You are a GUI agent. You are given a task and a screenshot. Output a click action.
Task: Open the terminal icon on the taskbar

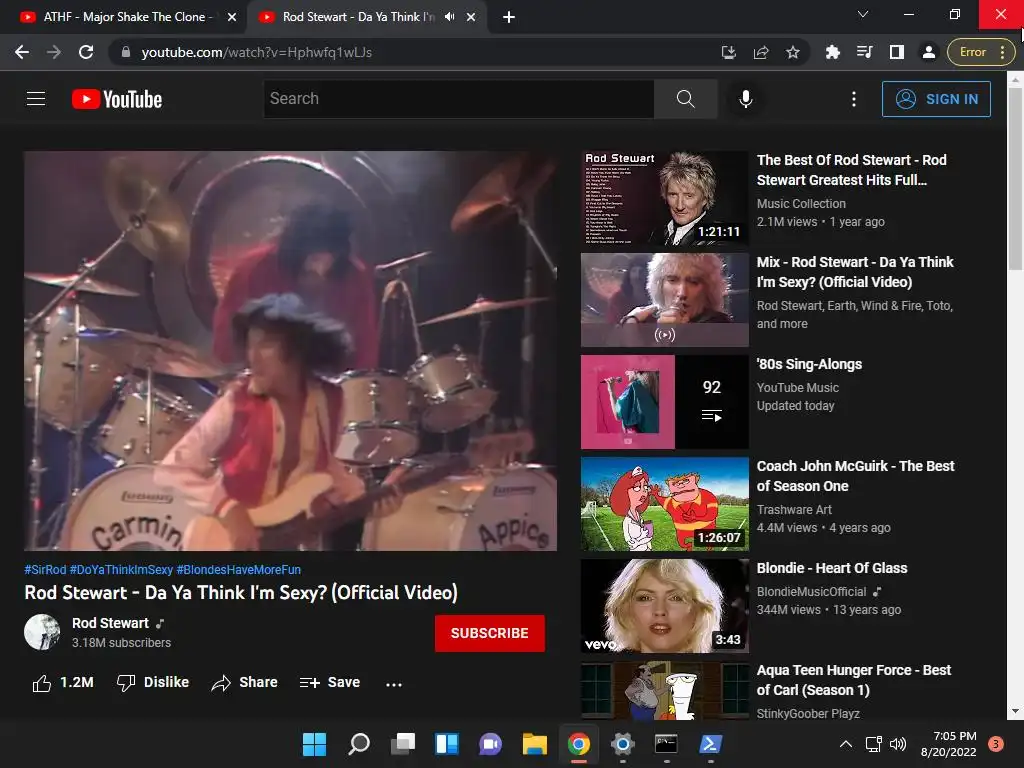tap(666, 744)
